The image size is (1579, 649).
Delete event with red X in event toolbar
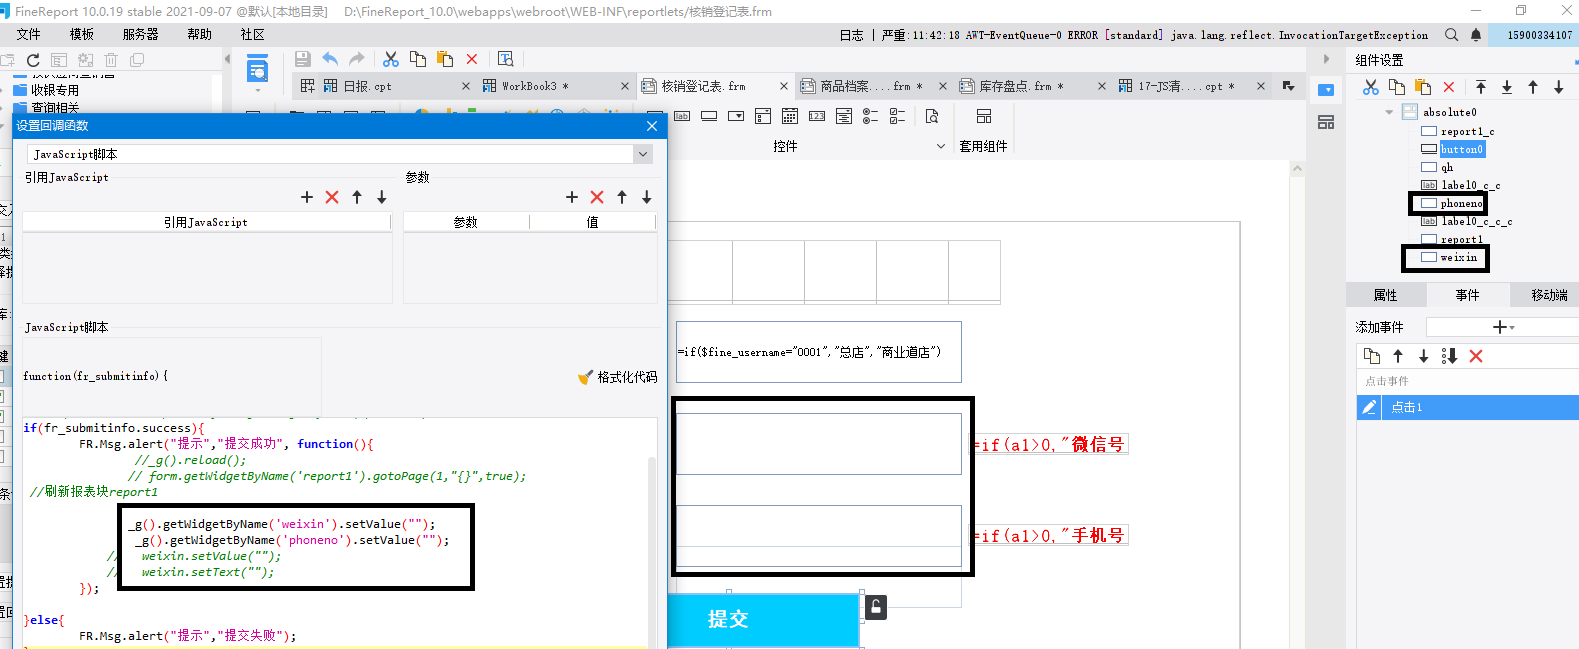coord(1476,356)
